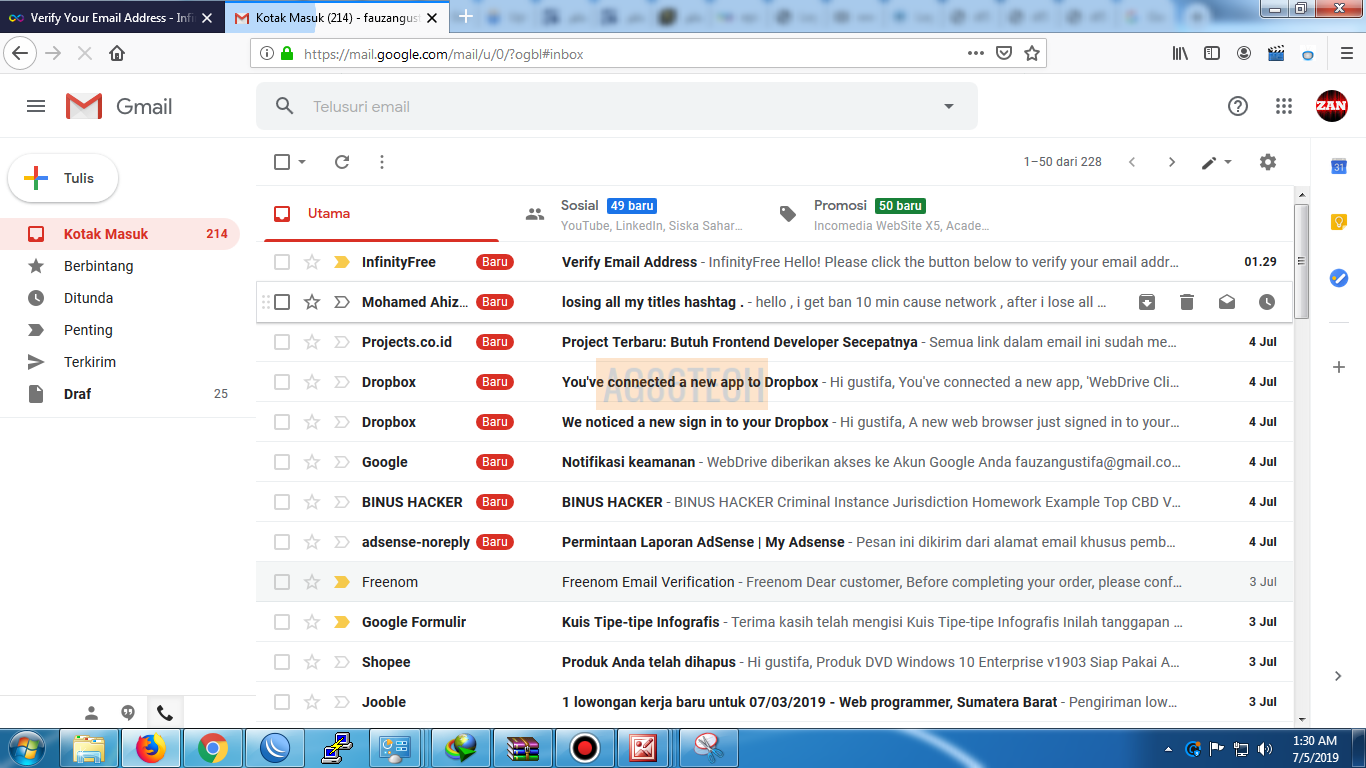Open the More options three-dot menu
Viewport: 1366px width, 768px height.
tap(381, 162)
